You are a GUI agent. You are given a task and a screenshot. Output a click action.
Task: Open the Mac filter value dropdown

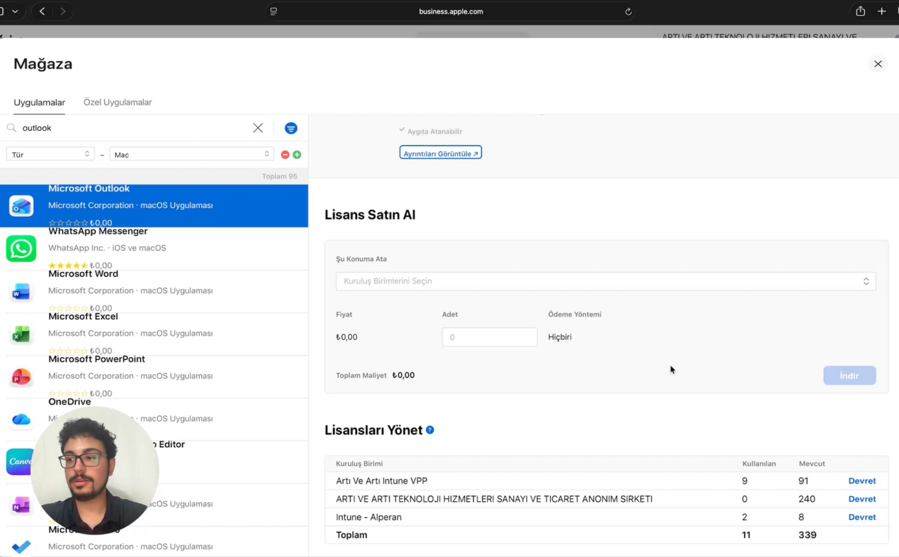(191, 154)
